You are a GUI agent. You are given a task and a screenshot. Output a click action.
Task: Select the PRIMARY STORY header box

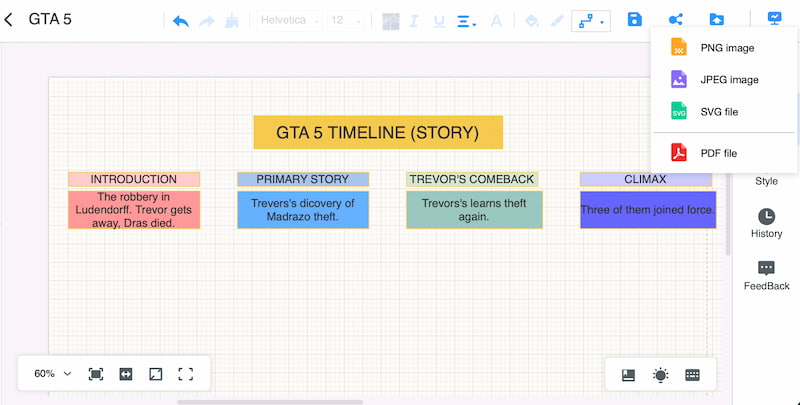303,179
